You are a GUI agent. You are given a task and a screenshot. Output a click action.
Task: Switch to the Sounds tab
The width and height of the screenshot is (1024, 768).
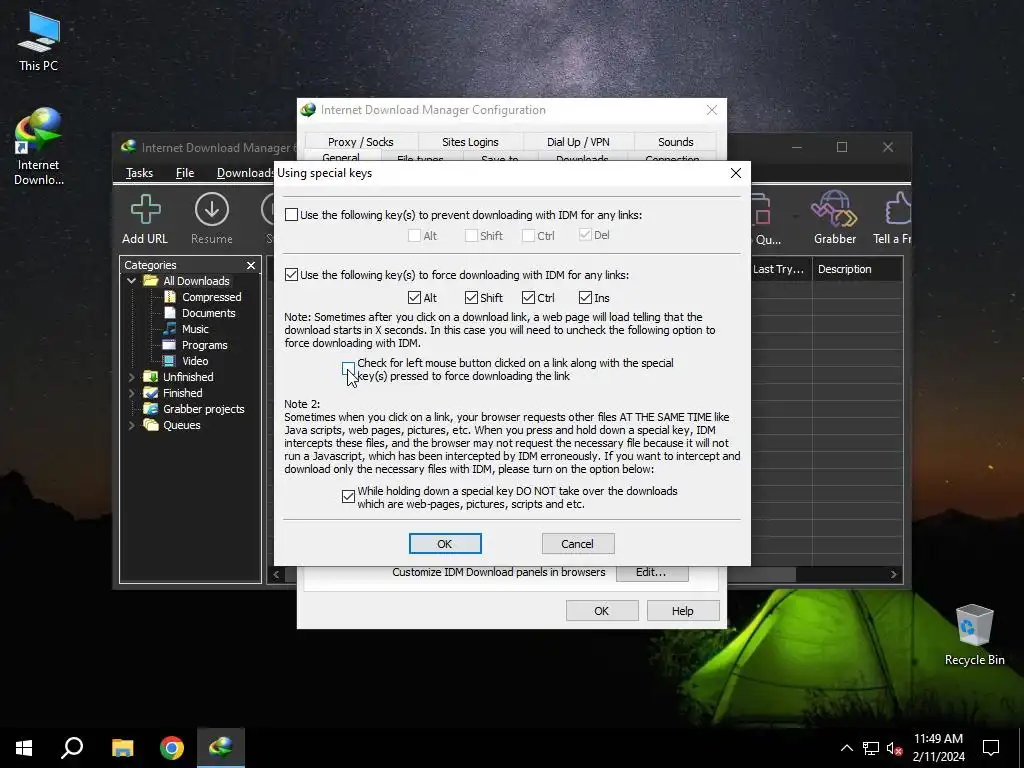675,142
